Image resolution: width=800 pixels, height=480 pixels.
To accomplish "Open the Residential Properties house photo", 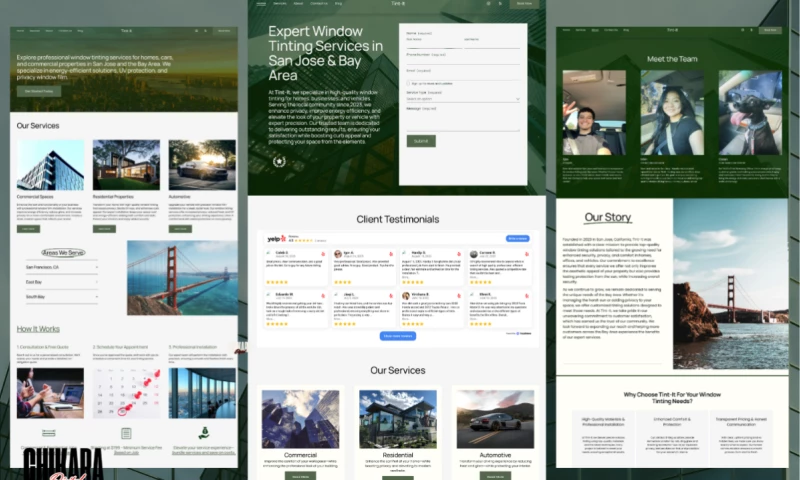I will click(x=126, y=165).
